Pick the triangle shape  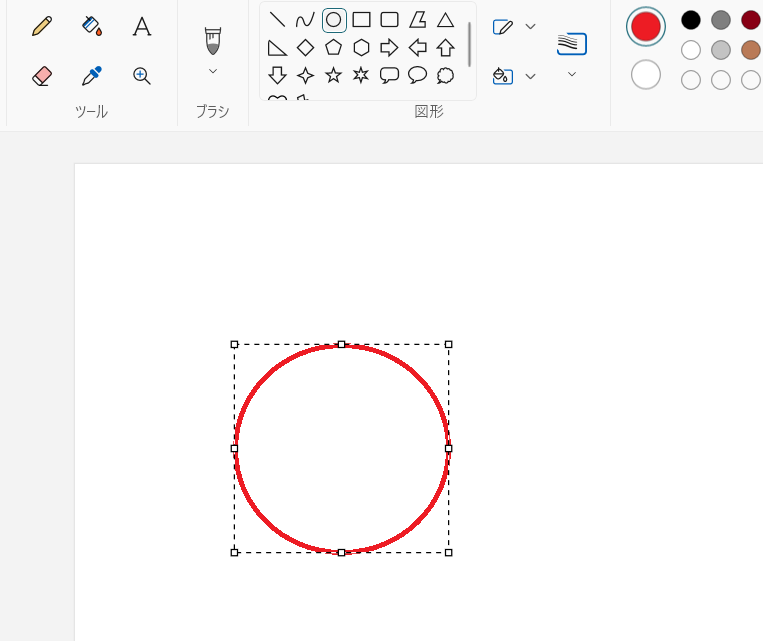tap(446, 19)
